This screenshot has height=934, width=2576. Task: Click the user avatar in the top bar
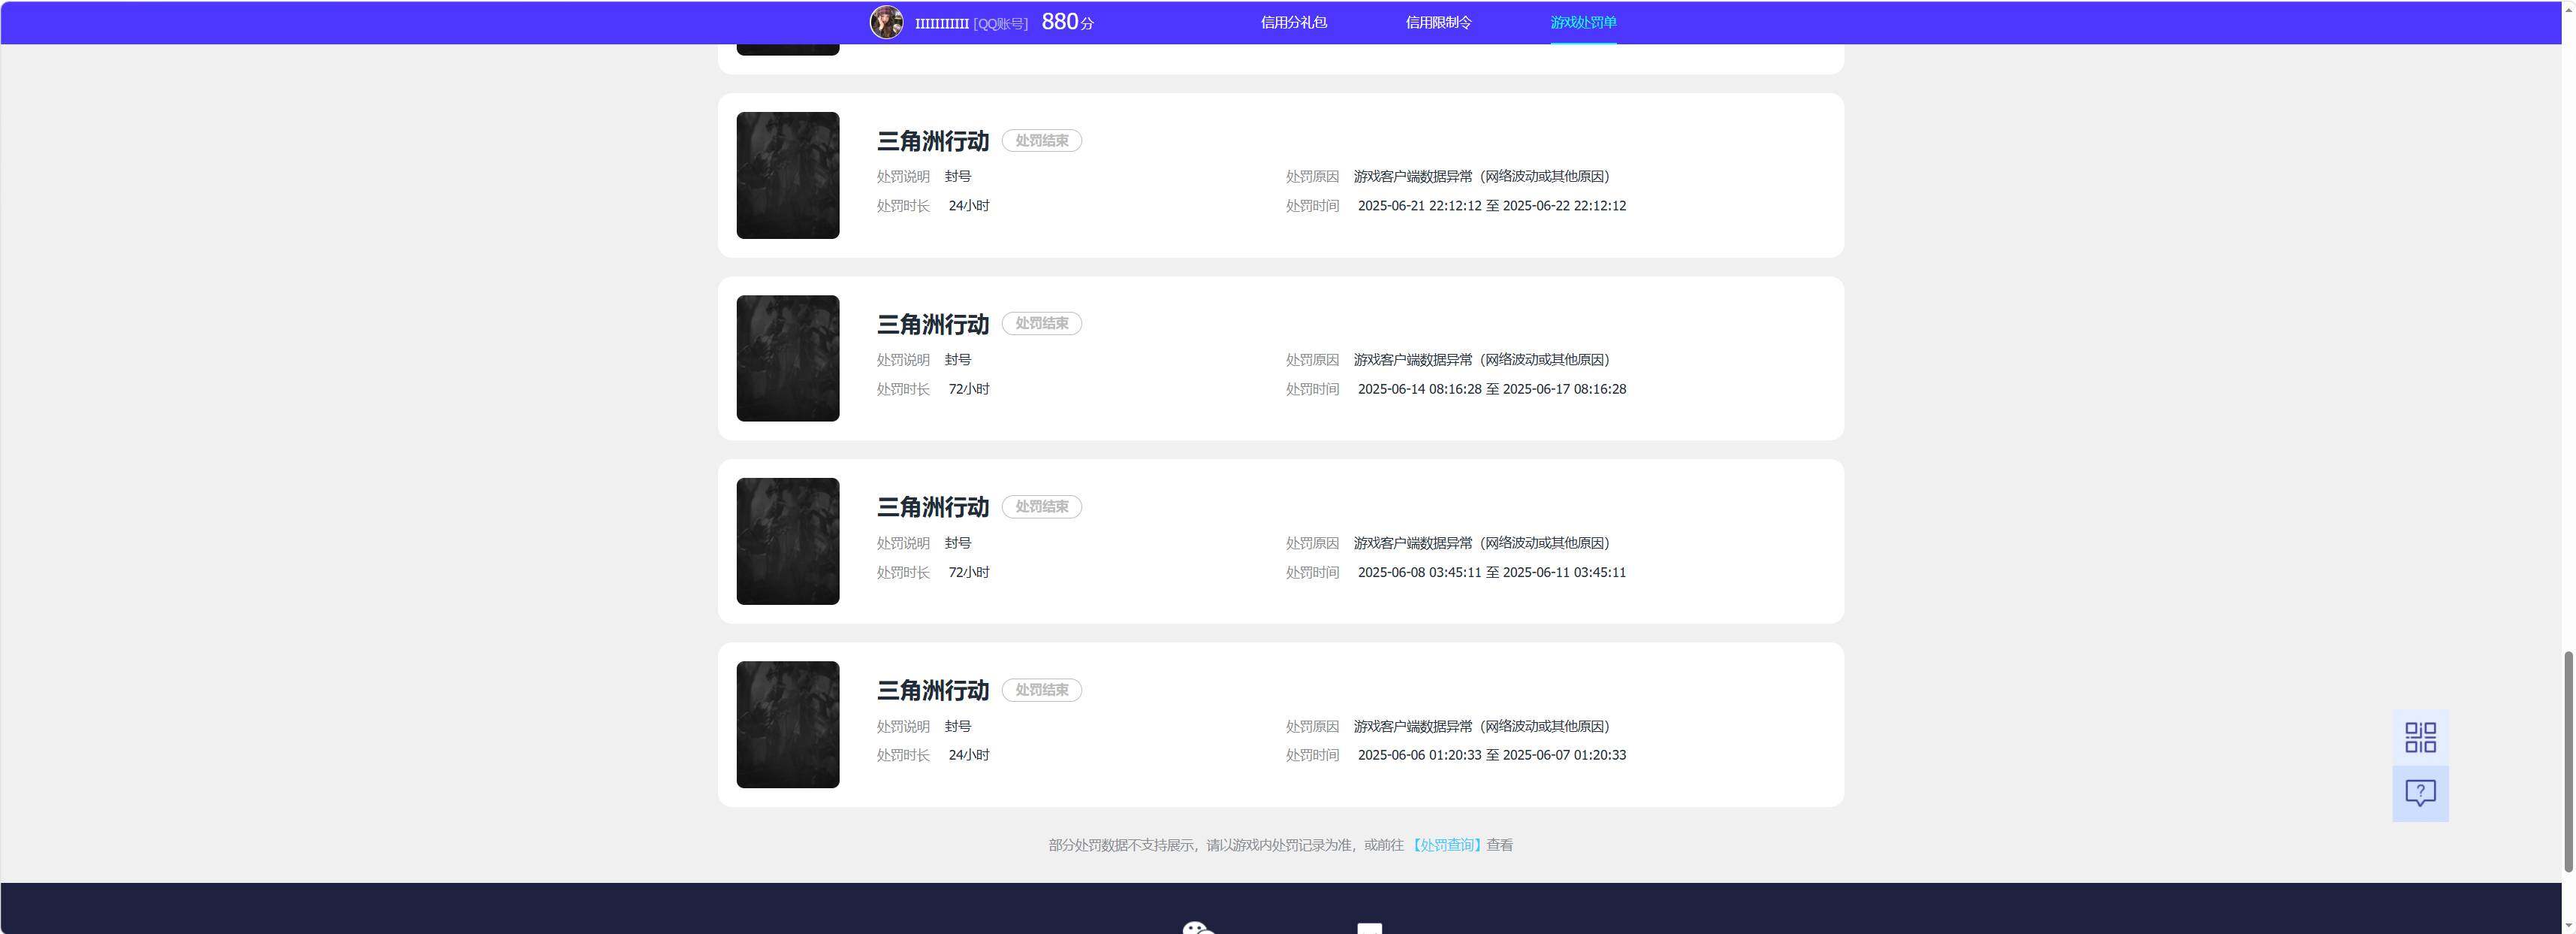pos(886,22)
